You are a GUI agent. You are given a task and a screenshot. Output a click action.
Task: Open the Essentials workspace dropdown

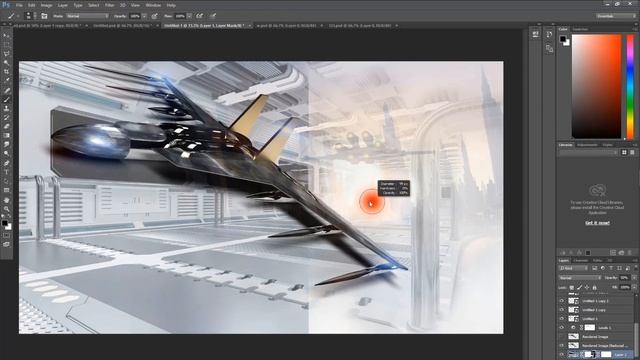pos(616,16)
